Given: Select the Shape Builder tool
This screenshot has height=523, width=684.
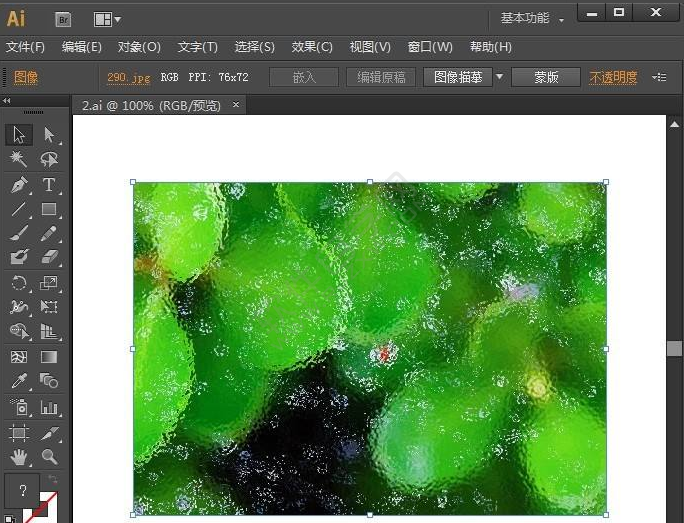Looking at the screenshot, I should point(19,332).
